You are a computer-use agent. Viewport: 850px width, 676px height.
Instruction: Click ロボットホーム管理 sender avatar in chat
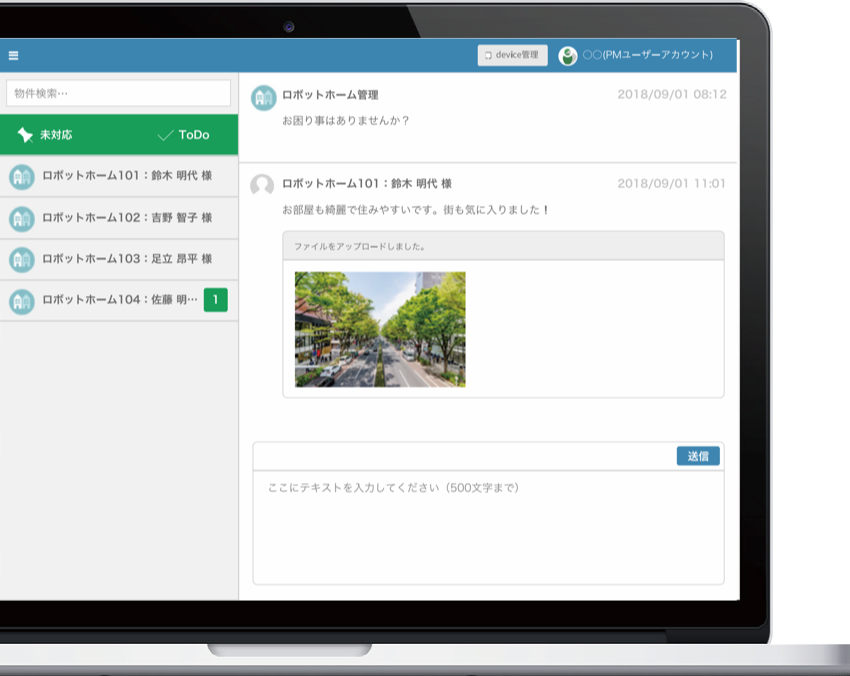click(264, 98)
